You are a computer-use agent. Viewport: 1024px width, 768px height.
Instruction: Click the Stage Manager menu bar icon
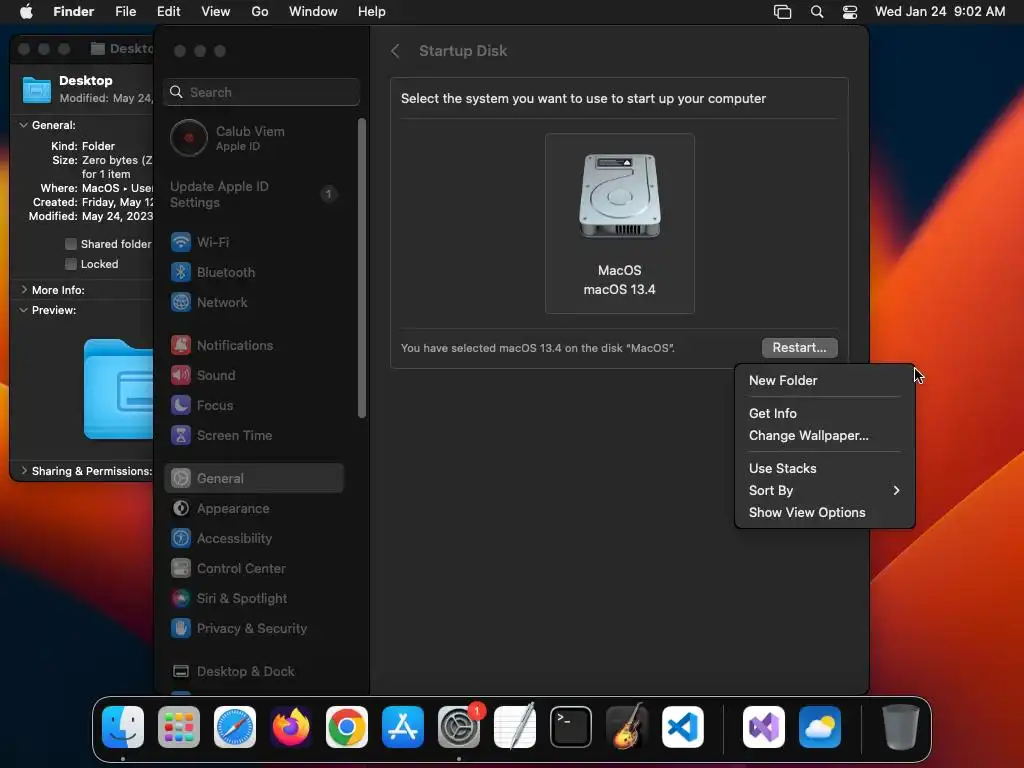coord(782,12)
